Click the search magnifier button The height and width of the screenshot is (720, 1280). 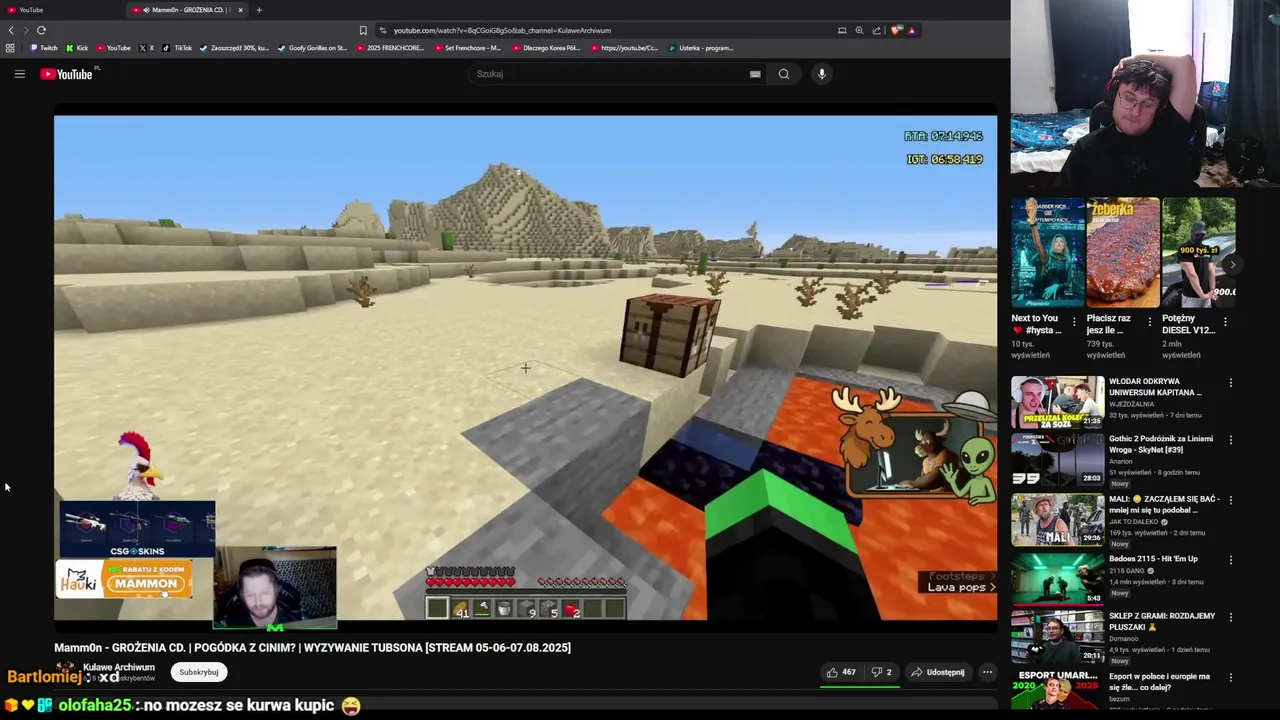784,74
